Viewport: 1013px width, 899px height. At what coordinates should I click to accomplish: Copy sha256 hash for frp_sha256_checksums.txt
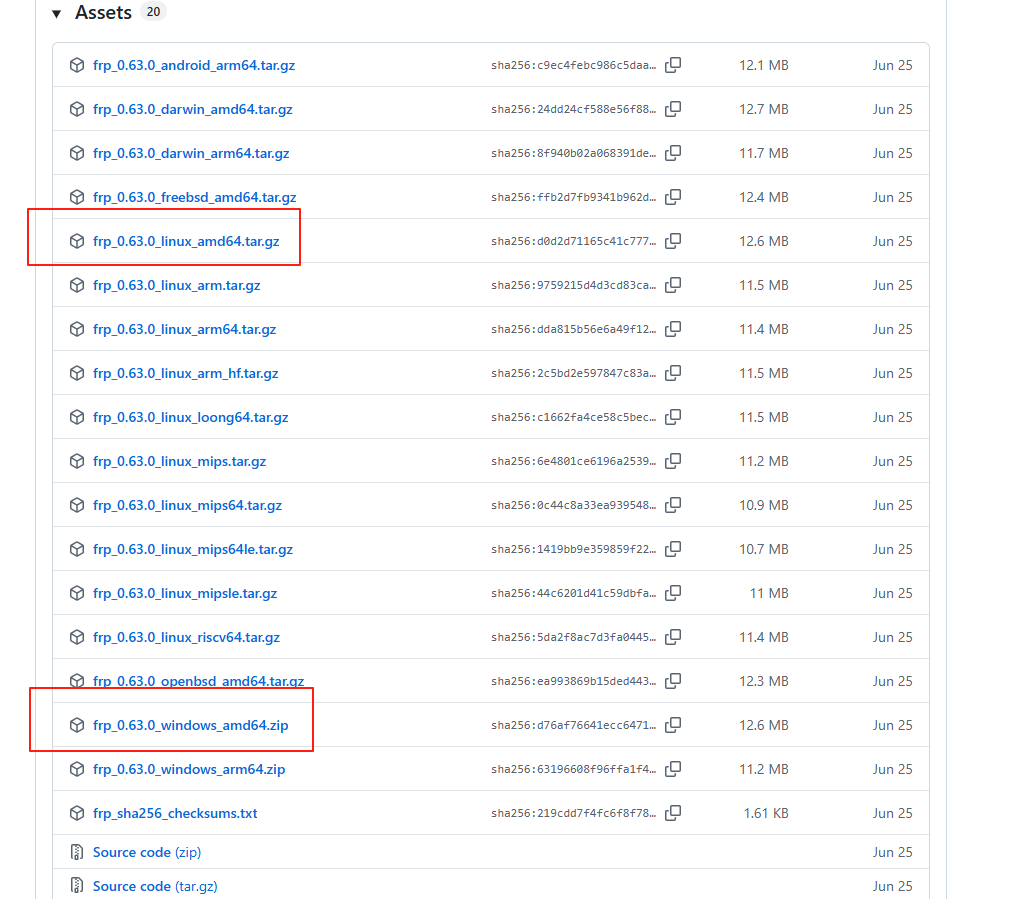pyautogui.click(x=674, y=813)
